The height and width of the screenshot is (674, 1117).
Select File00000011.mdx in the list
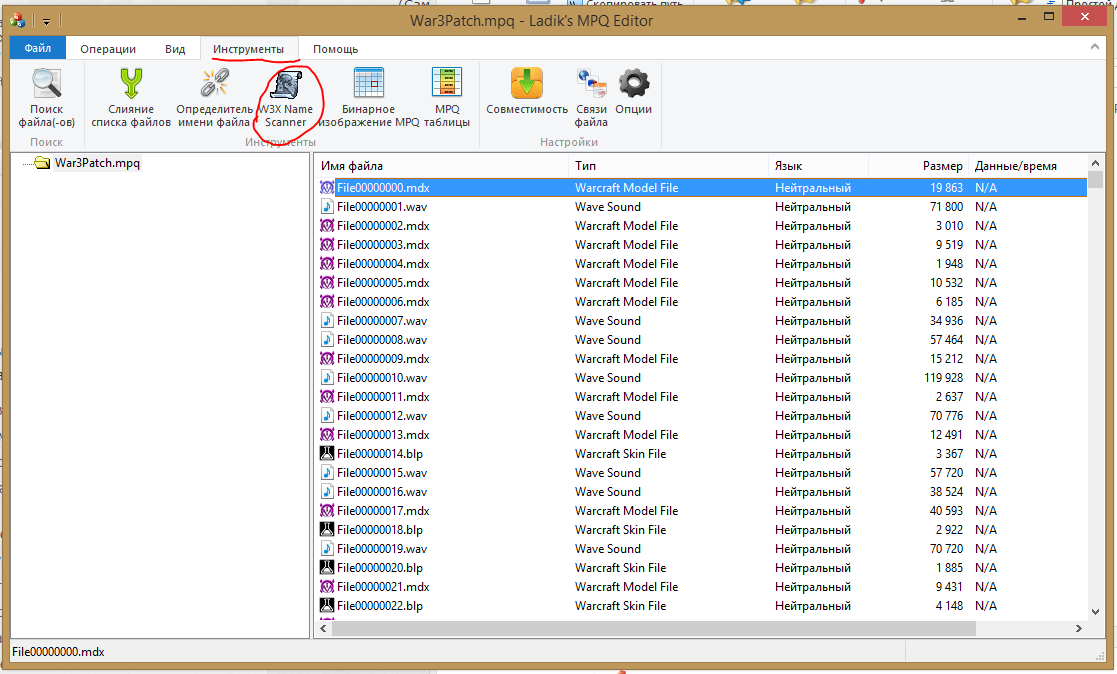pos(383,397)
